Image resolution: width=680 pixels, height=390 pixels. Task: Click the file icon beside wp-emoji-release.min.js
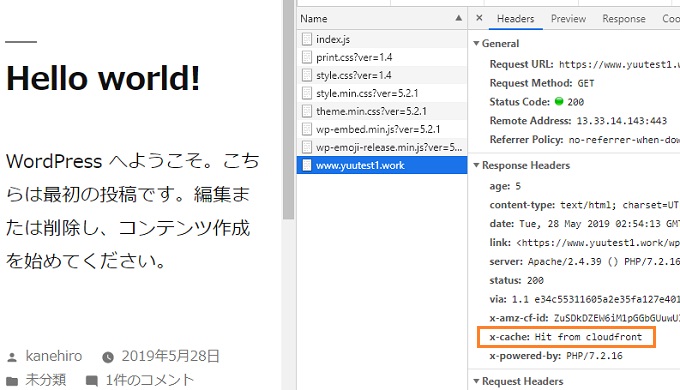[x=307, y=147]
